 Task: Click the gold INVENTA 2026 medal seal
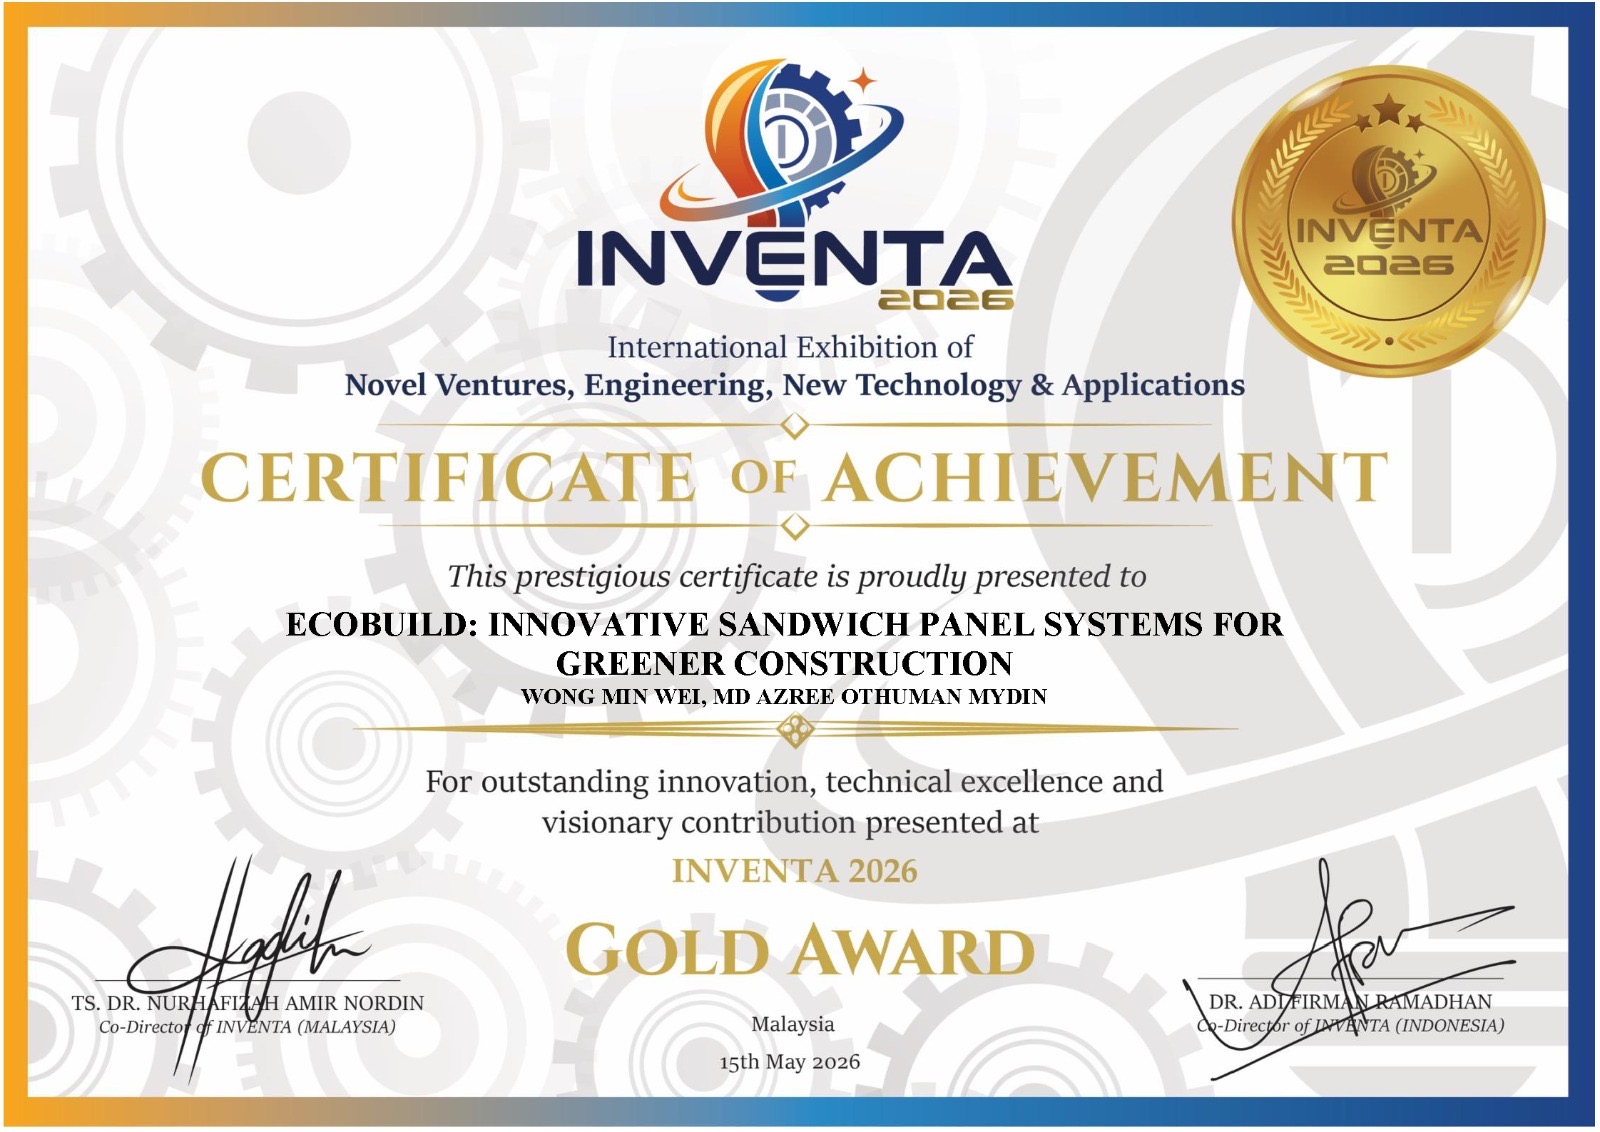point(1388,222)
